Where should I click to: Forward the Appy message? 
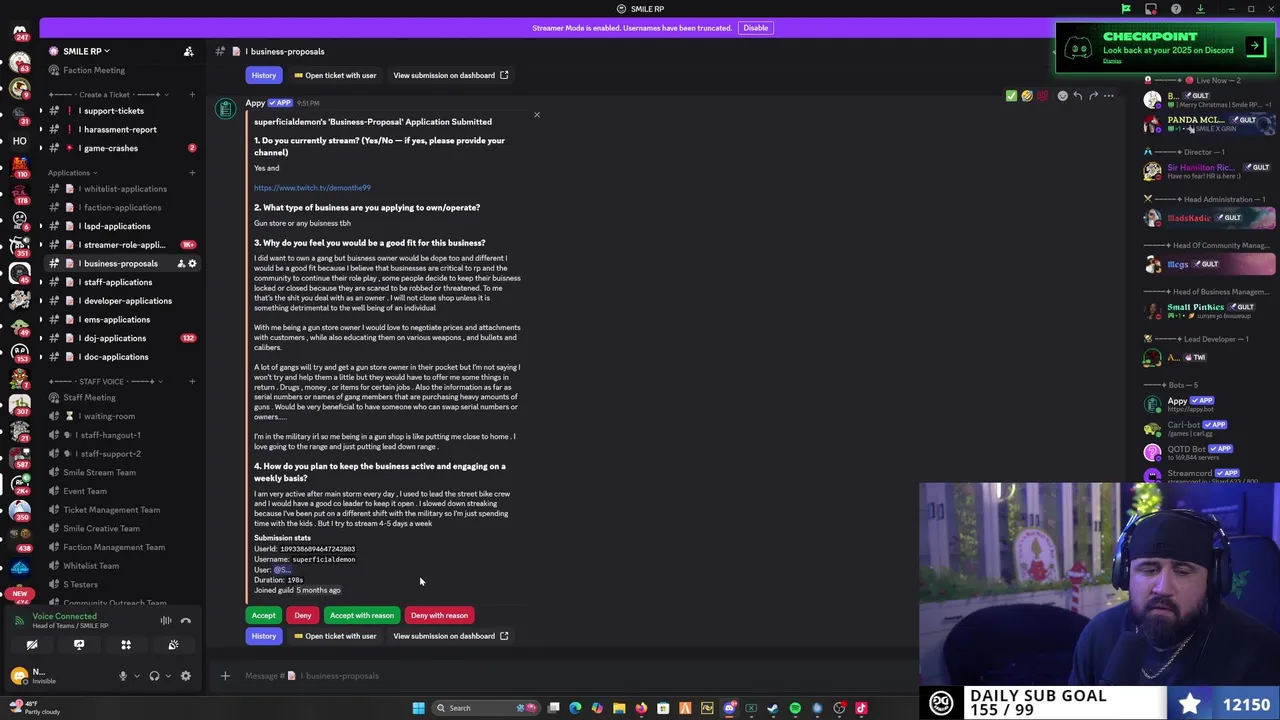click(x=1093, y=96)
